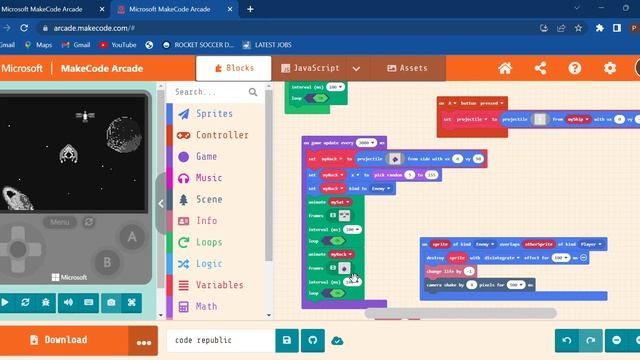Open the share project dialog

(540, 68)
